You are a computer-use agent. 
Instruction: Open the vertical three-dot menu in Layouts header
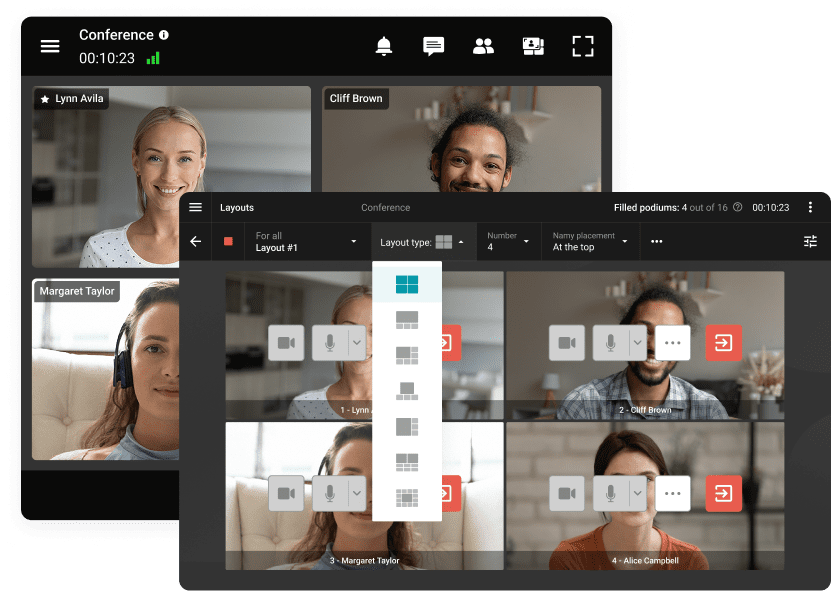click(810, 207)
